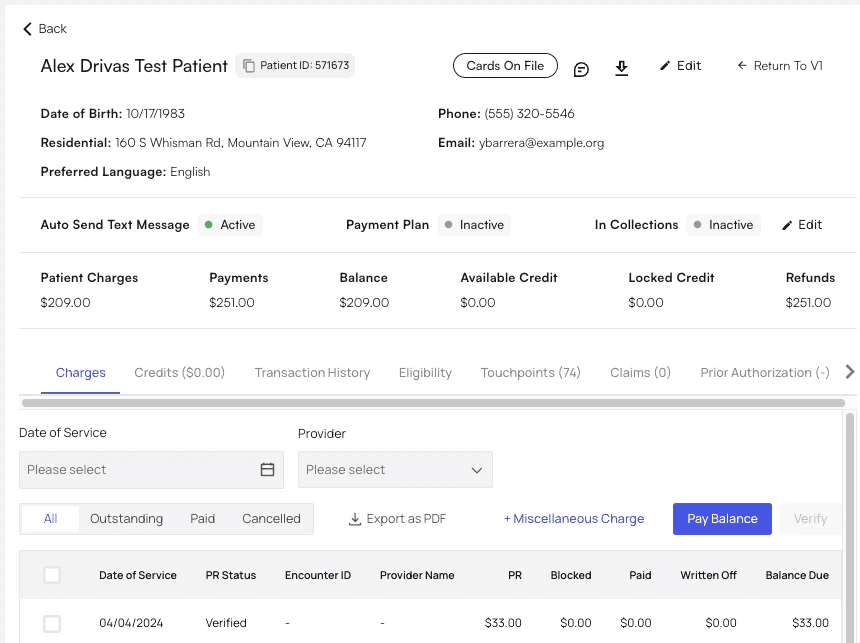Toggle the select-all charges checkbox
Image resolution: width=860 pixels, height=643 pixels.
coord(52,575)
